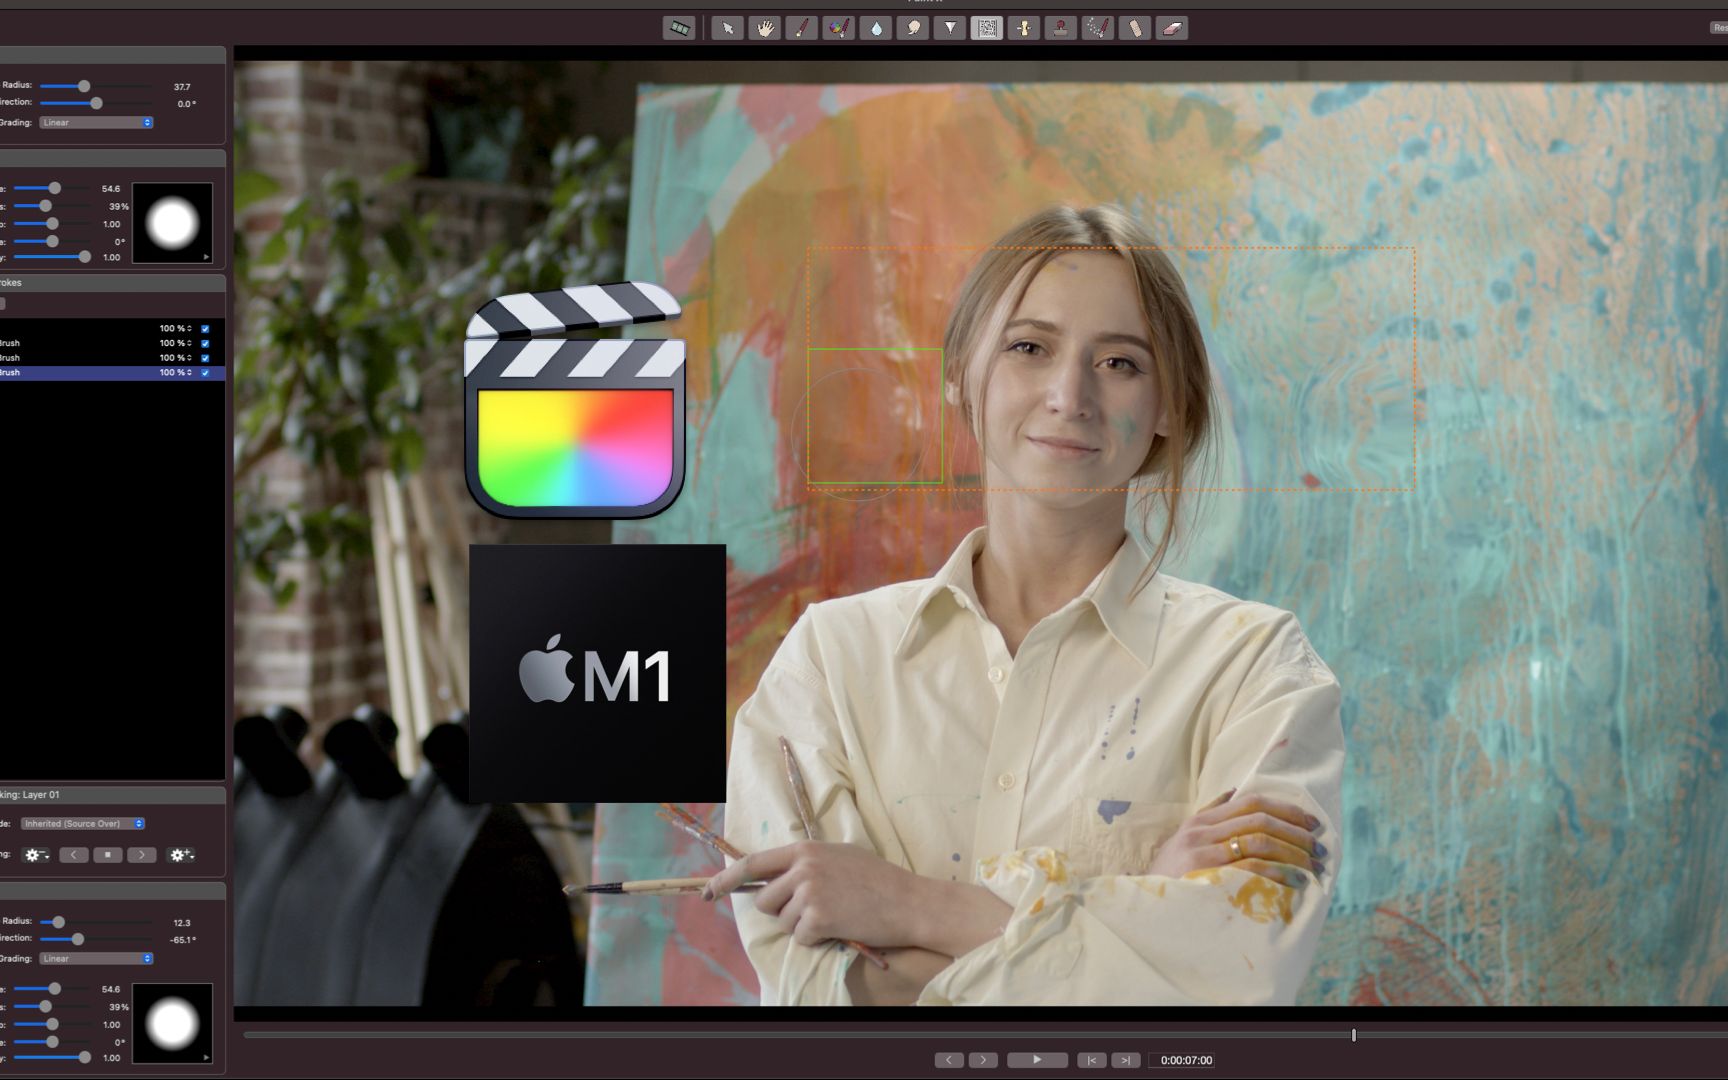
Task: Adjust the Radius slider showing 37.7
Action: pyautogui.click(x=84, y=86)
